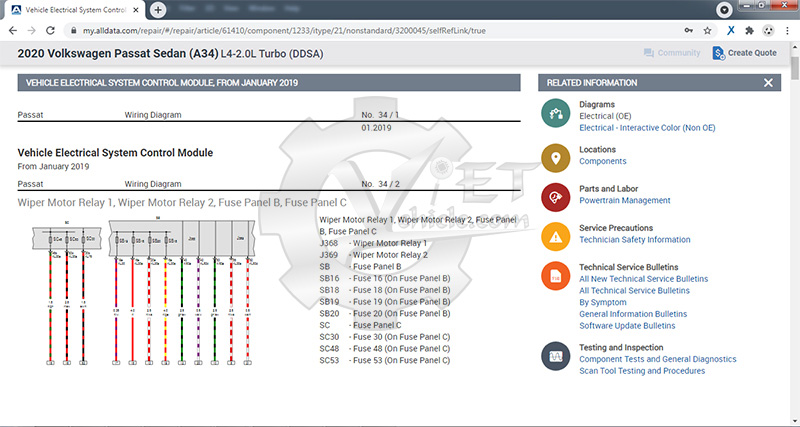This screenshot has width=800, height=427.
Task: Click 'J369 - Wiper Motor Relay 2' entry
Action: pyautogui.click(x=373, y=255)
